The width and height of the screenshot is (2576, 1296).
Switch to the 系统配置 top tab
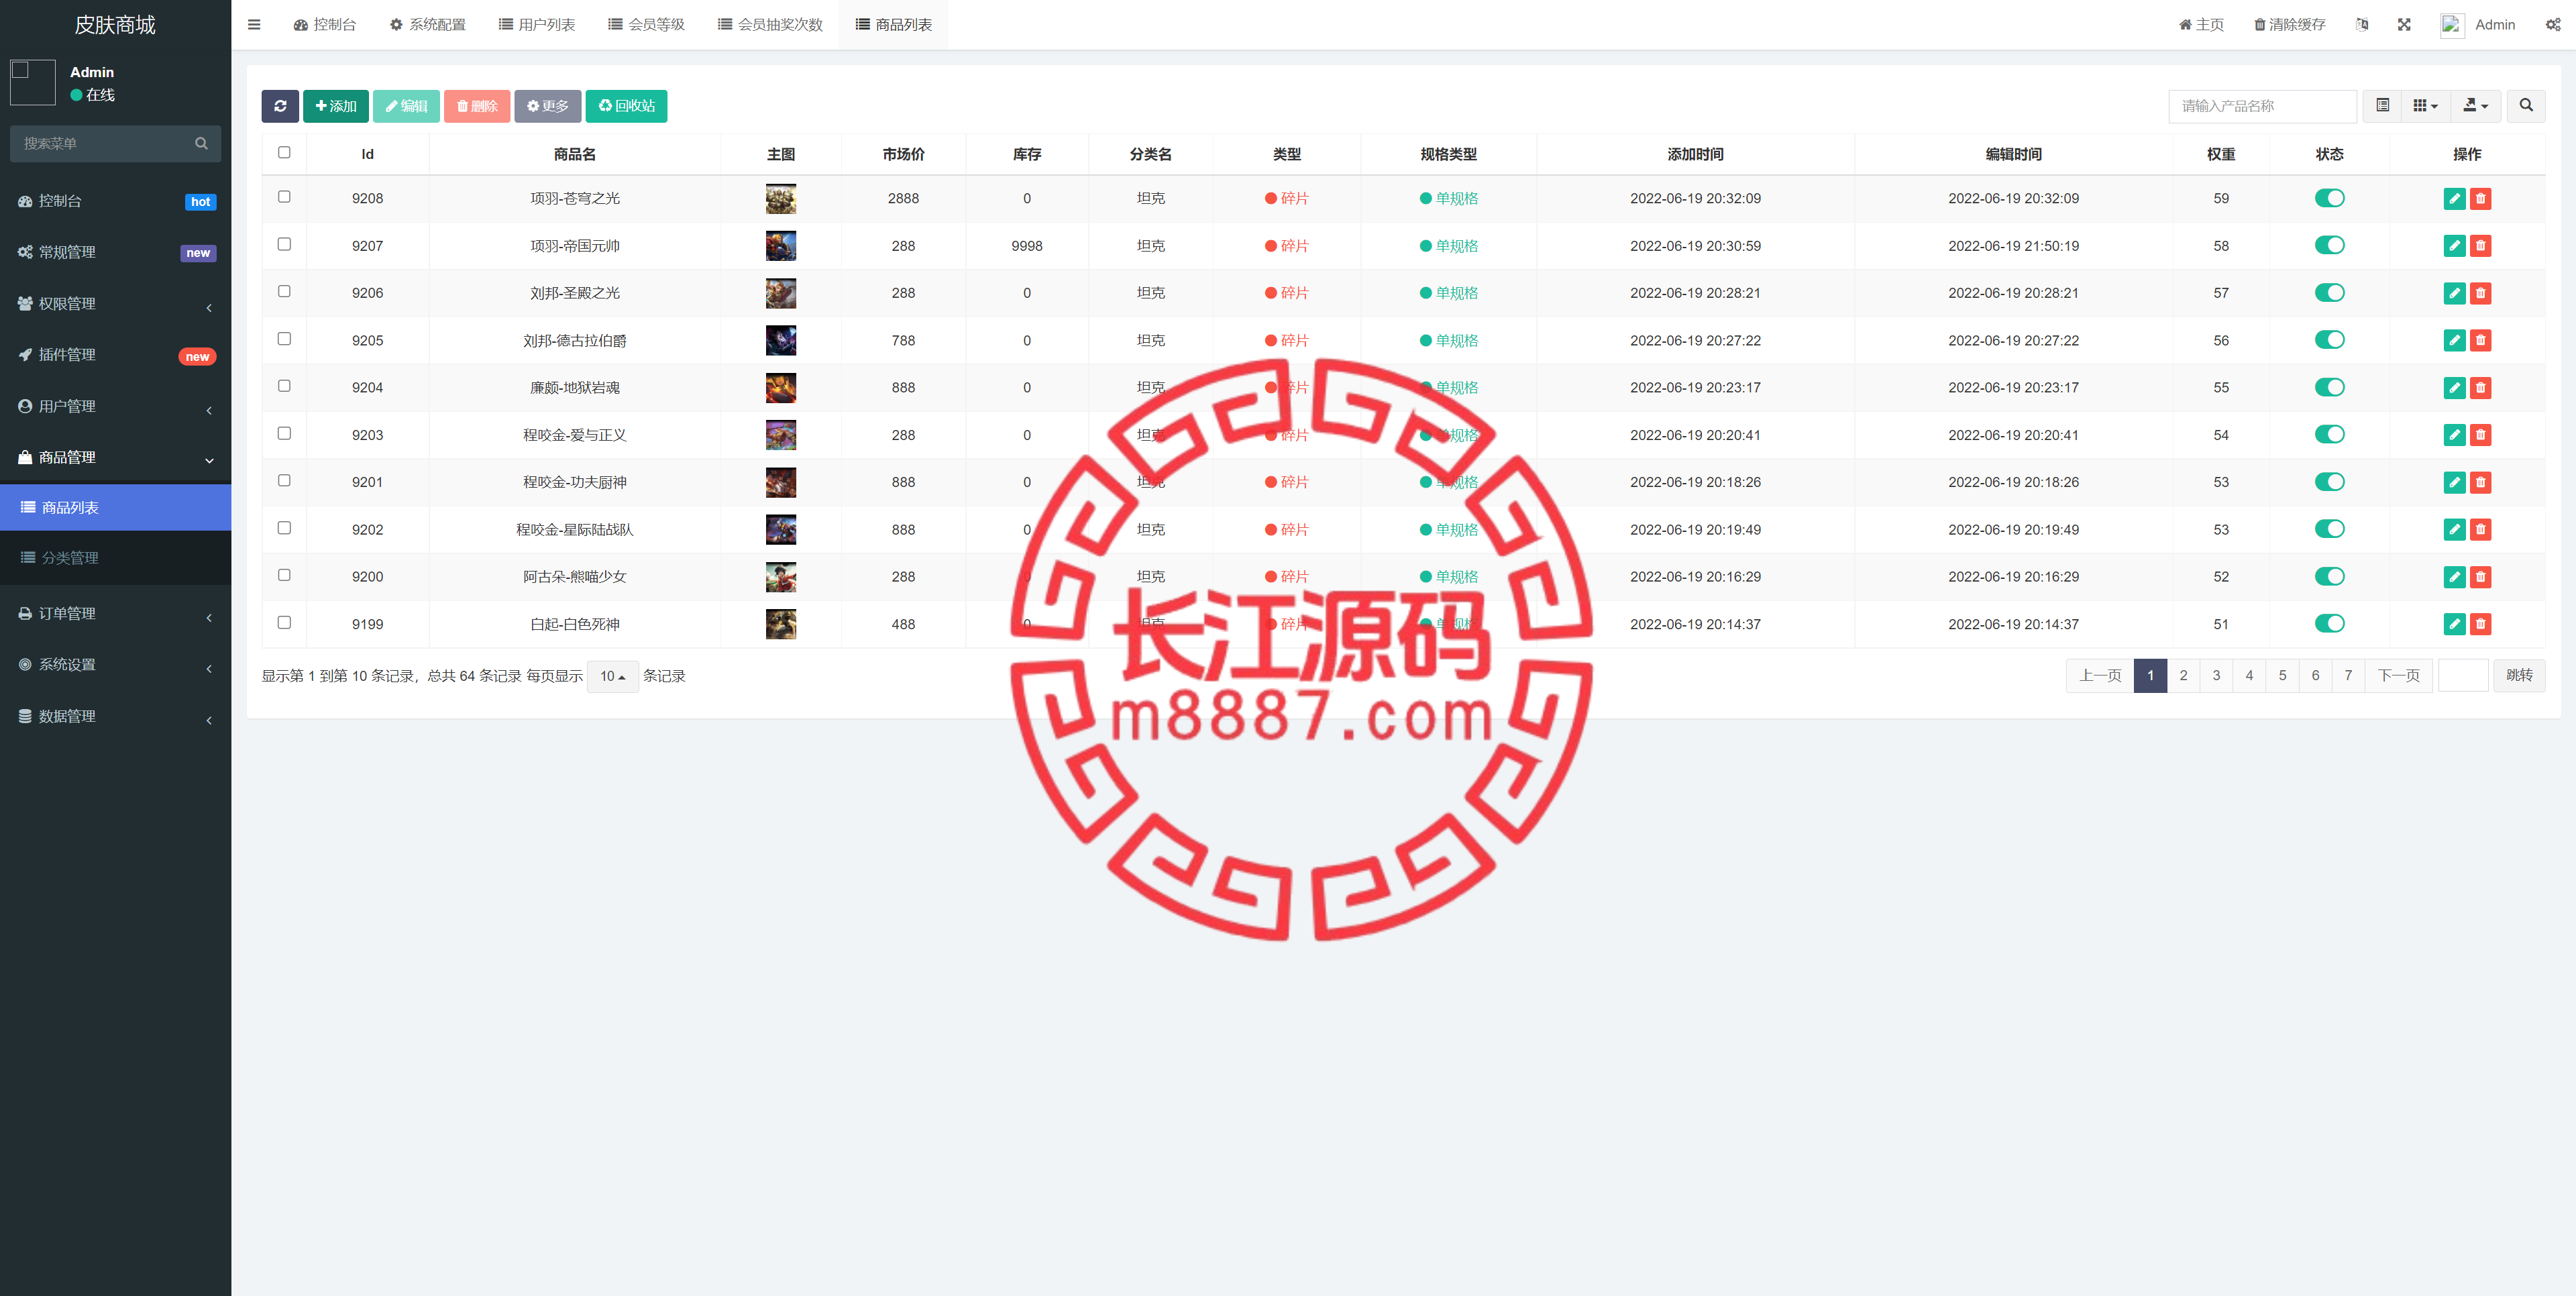coord(428,25)
